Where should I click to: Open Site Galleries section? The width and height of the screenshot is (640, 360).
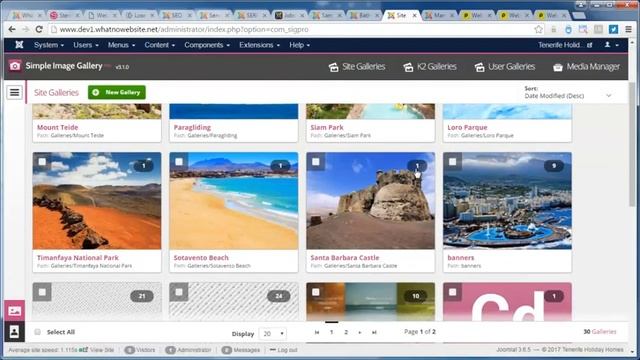(x=357, y=67)
